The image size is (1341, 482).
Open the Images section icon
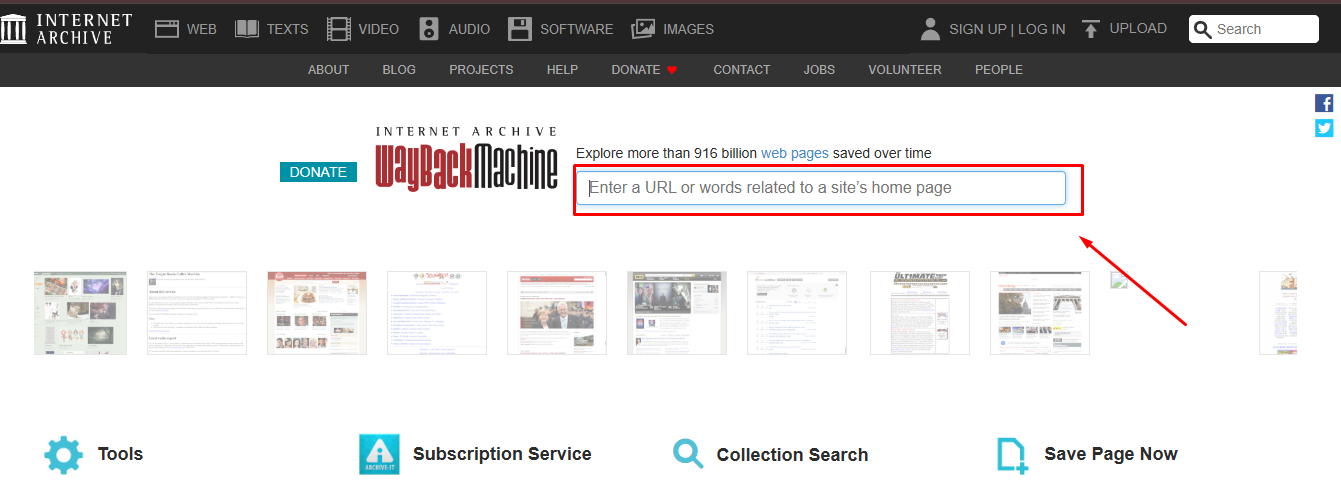pyautogui.click(x=643, y=29)
